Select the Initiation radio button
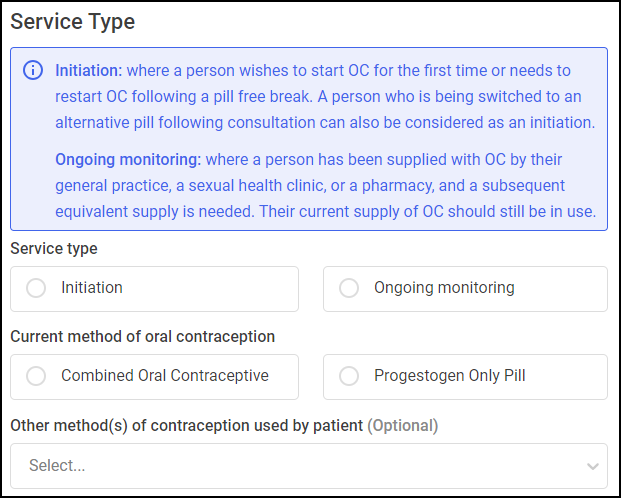This screenshot has height=498, width=621. pos(36,288)
